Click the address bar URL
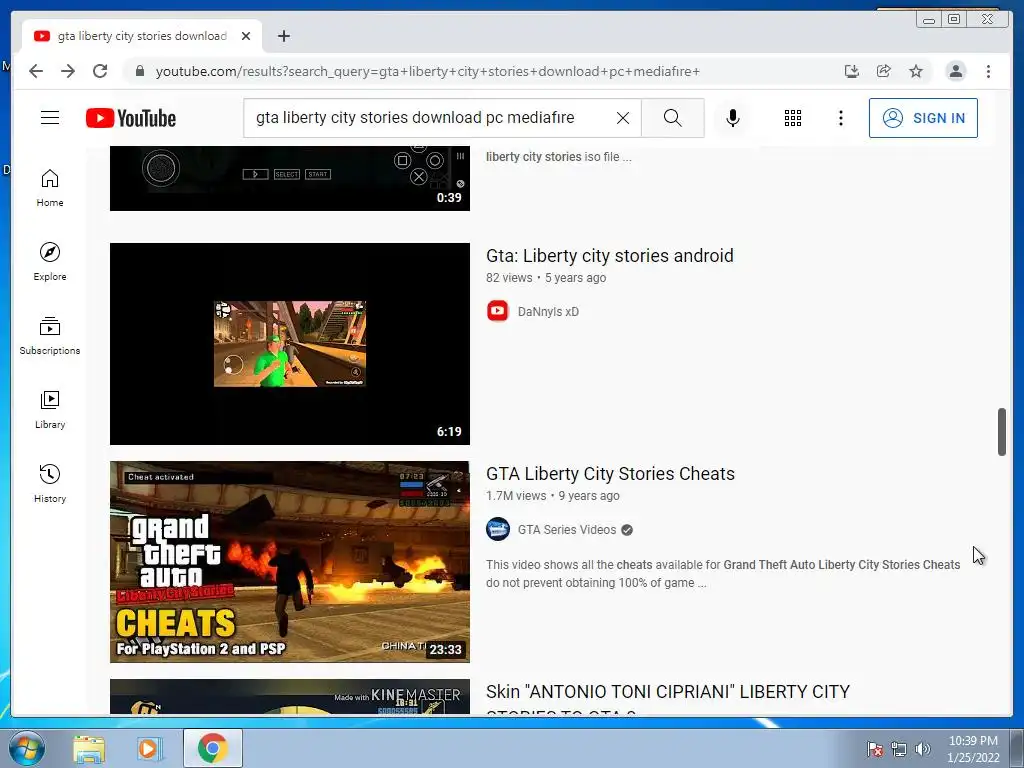Screen dimensions: 1024x768 [x=428, y=71]
